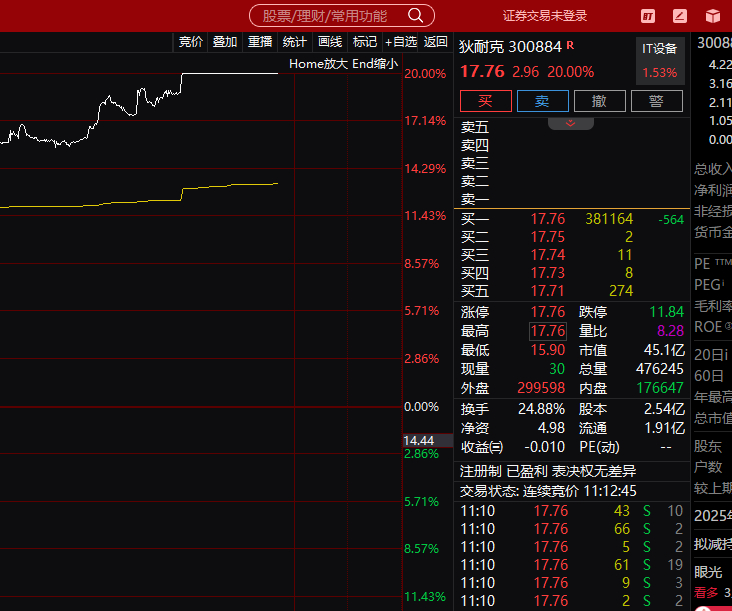Click 涨停 limit-up price 17.76
Image resolution: width=732 pixels, height=611 pixels.
[548, 312]
